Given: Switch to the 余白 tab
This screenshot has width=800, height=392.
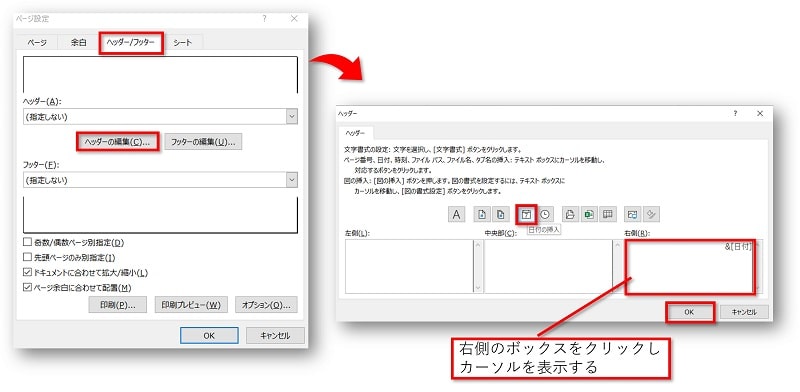Looking at the screenshot, I should (79, 43).
